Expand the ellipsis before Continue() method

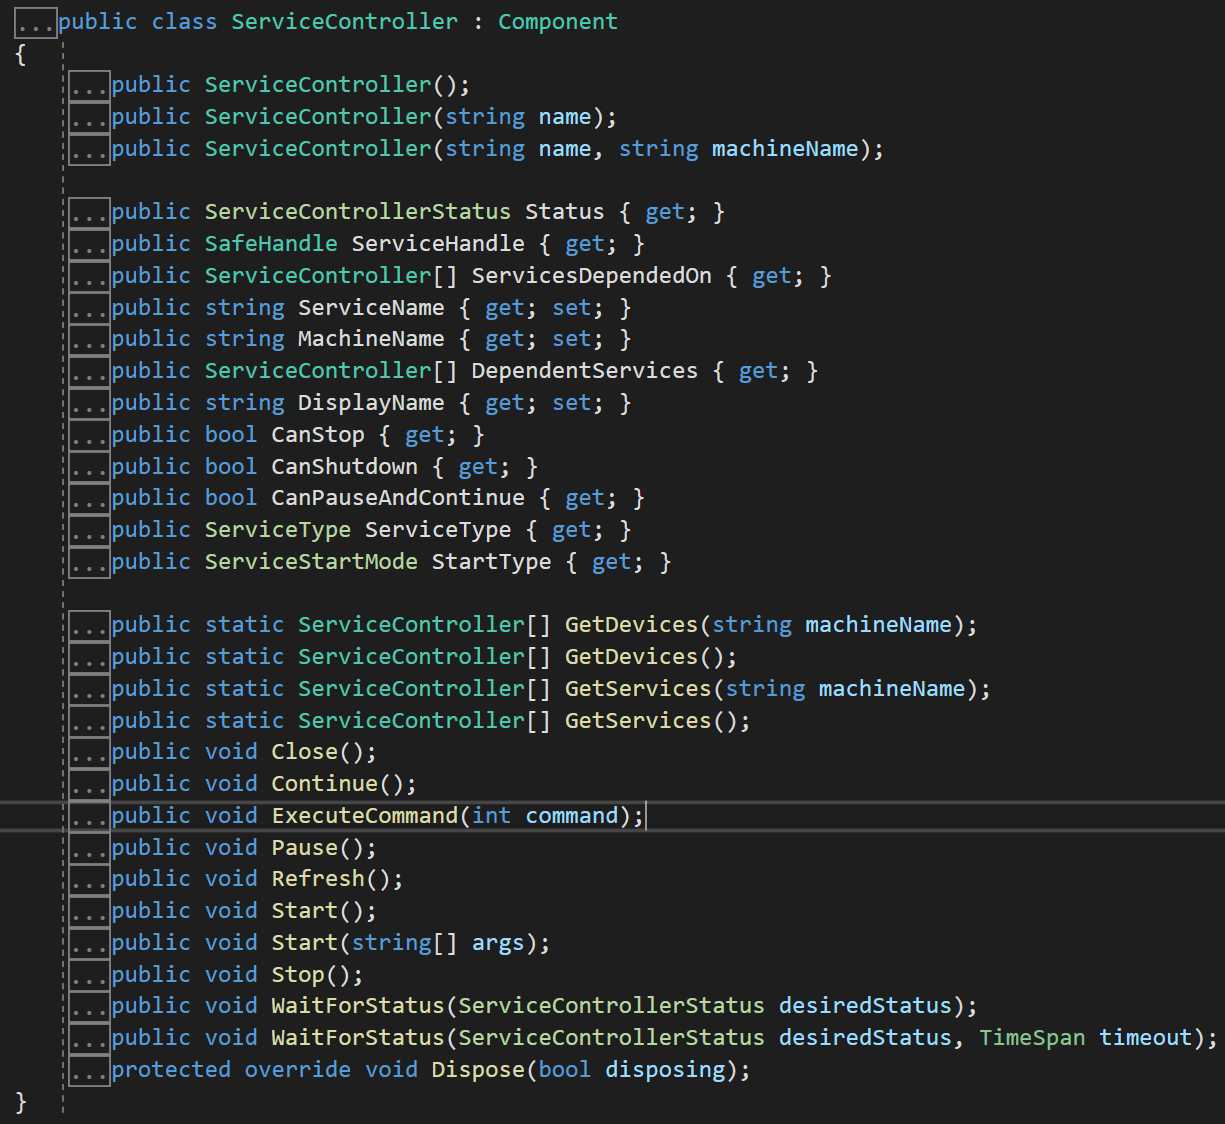click(x=90, y=785)
